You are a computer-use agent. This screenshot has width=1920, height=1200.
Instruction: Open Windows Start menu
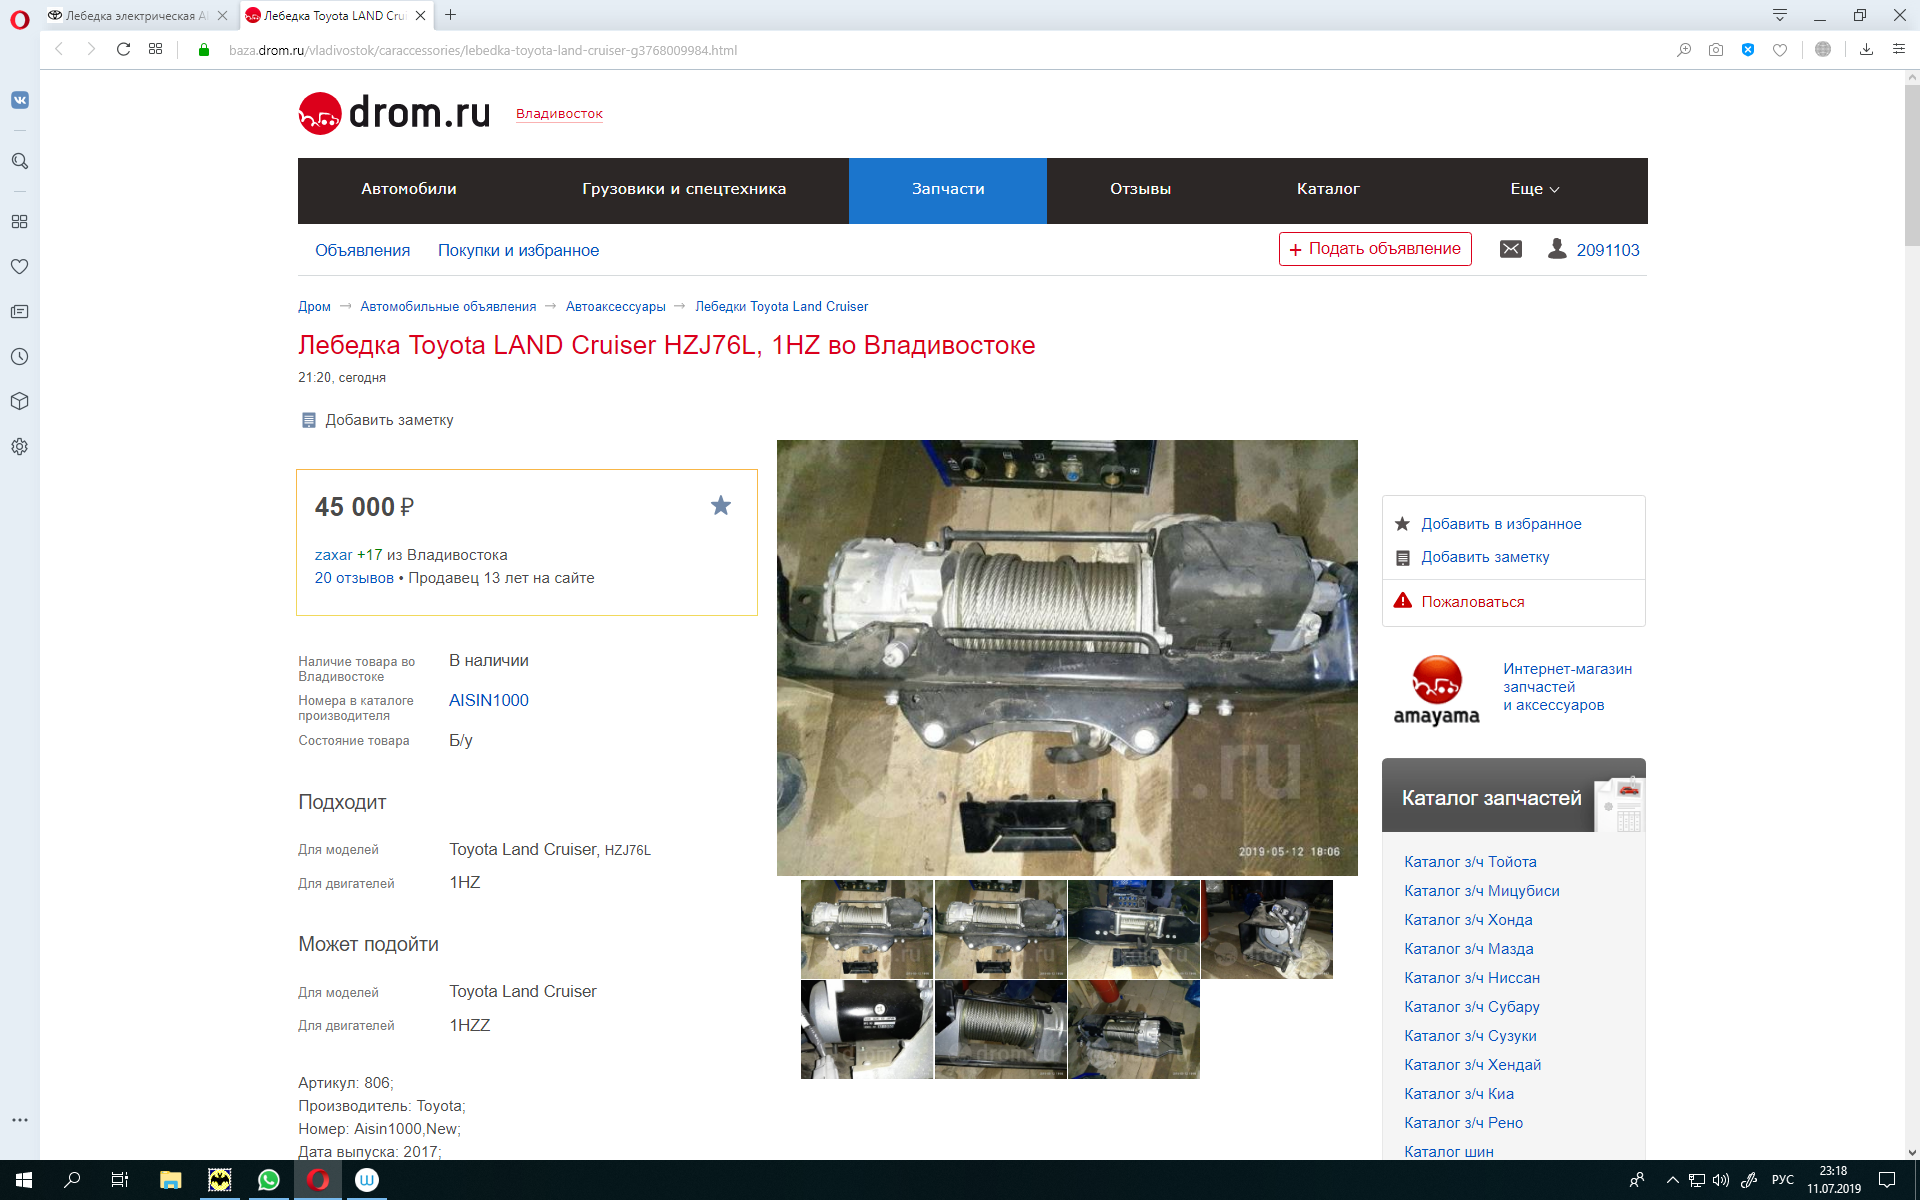coord(24,1180)
